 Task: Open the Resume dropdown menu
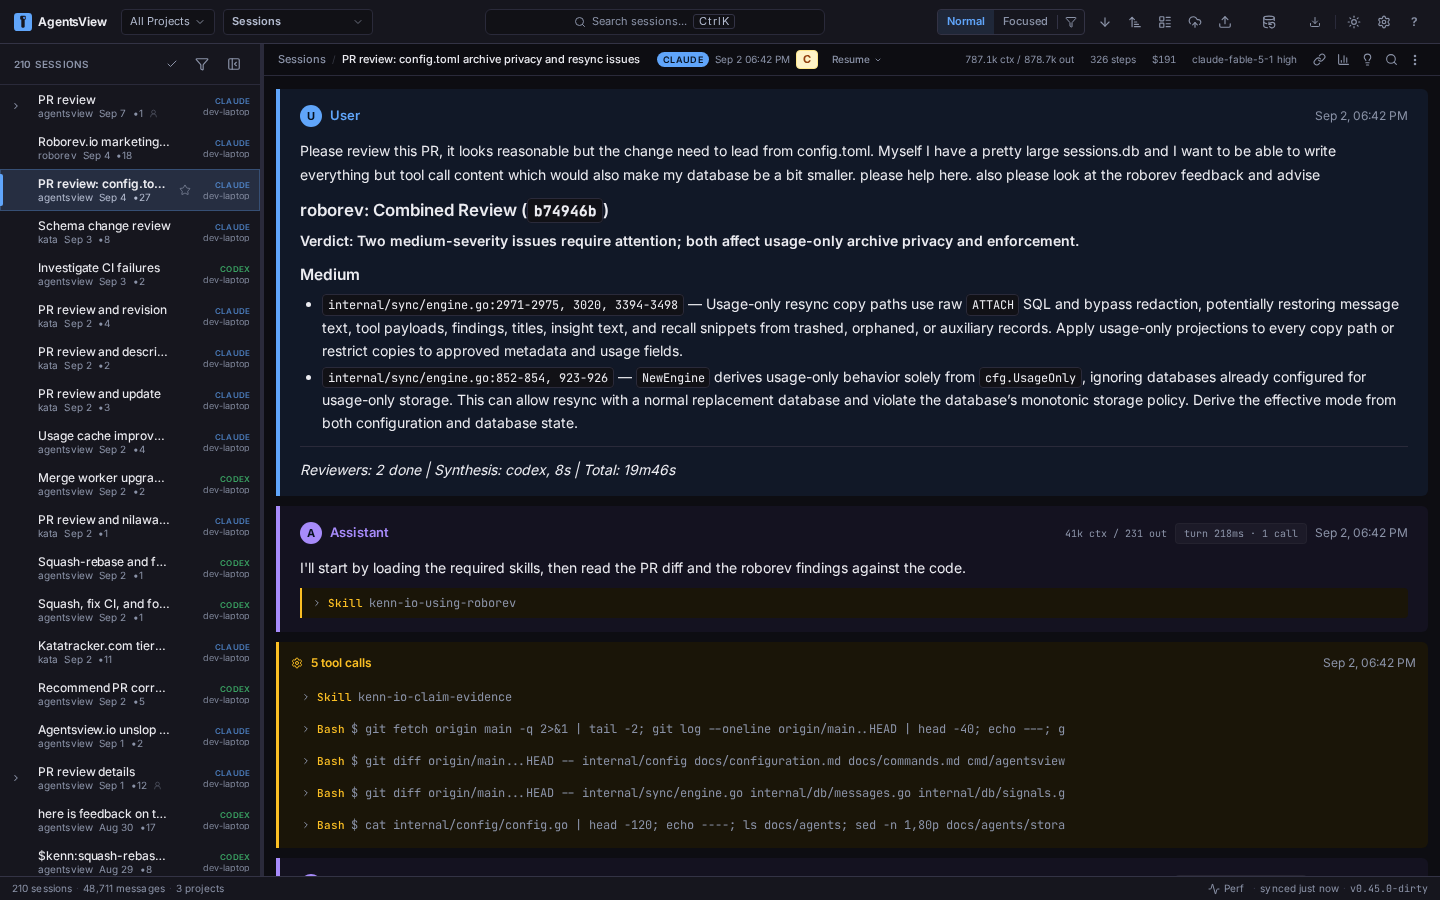tap(856, 60)
